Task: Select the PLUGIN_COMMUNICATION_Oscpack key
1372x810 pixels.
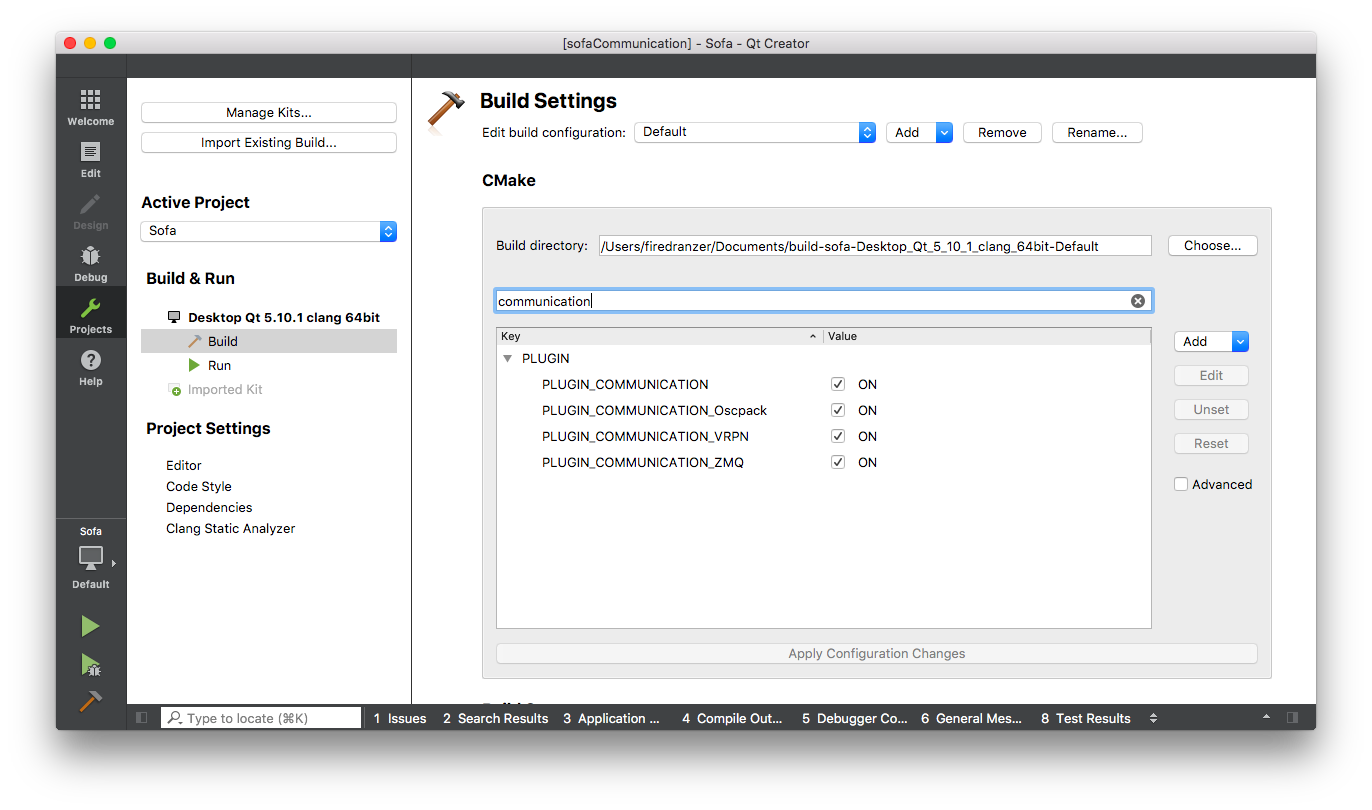Action: (x=655, y=410)
